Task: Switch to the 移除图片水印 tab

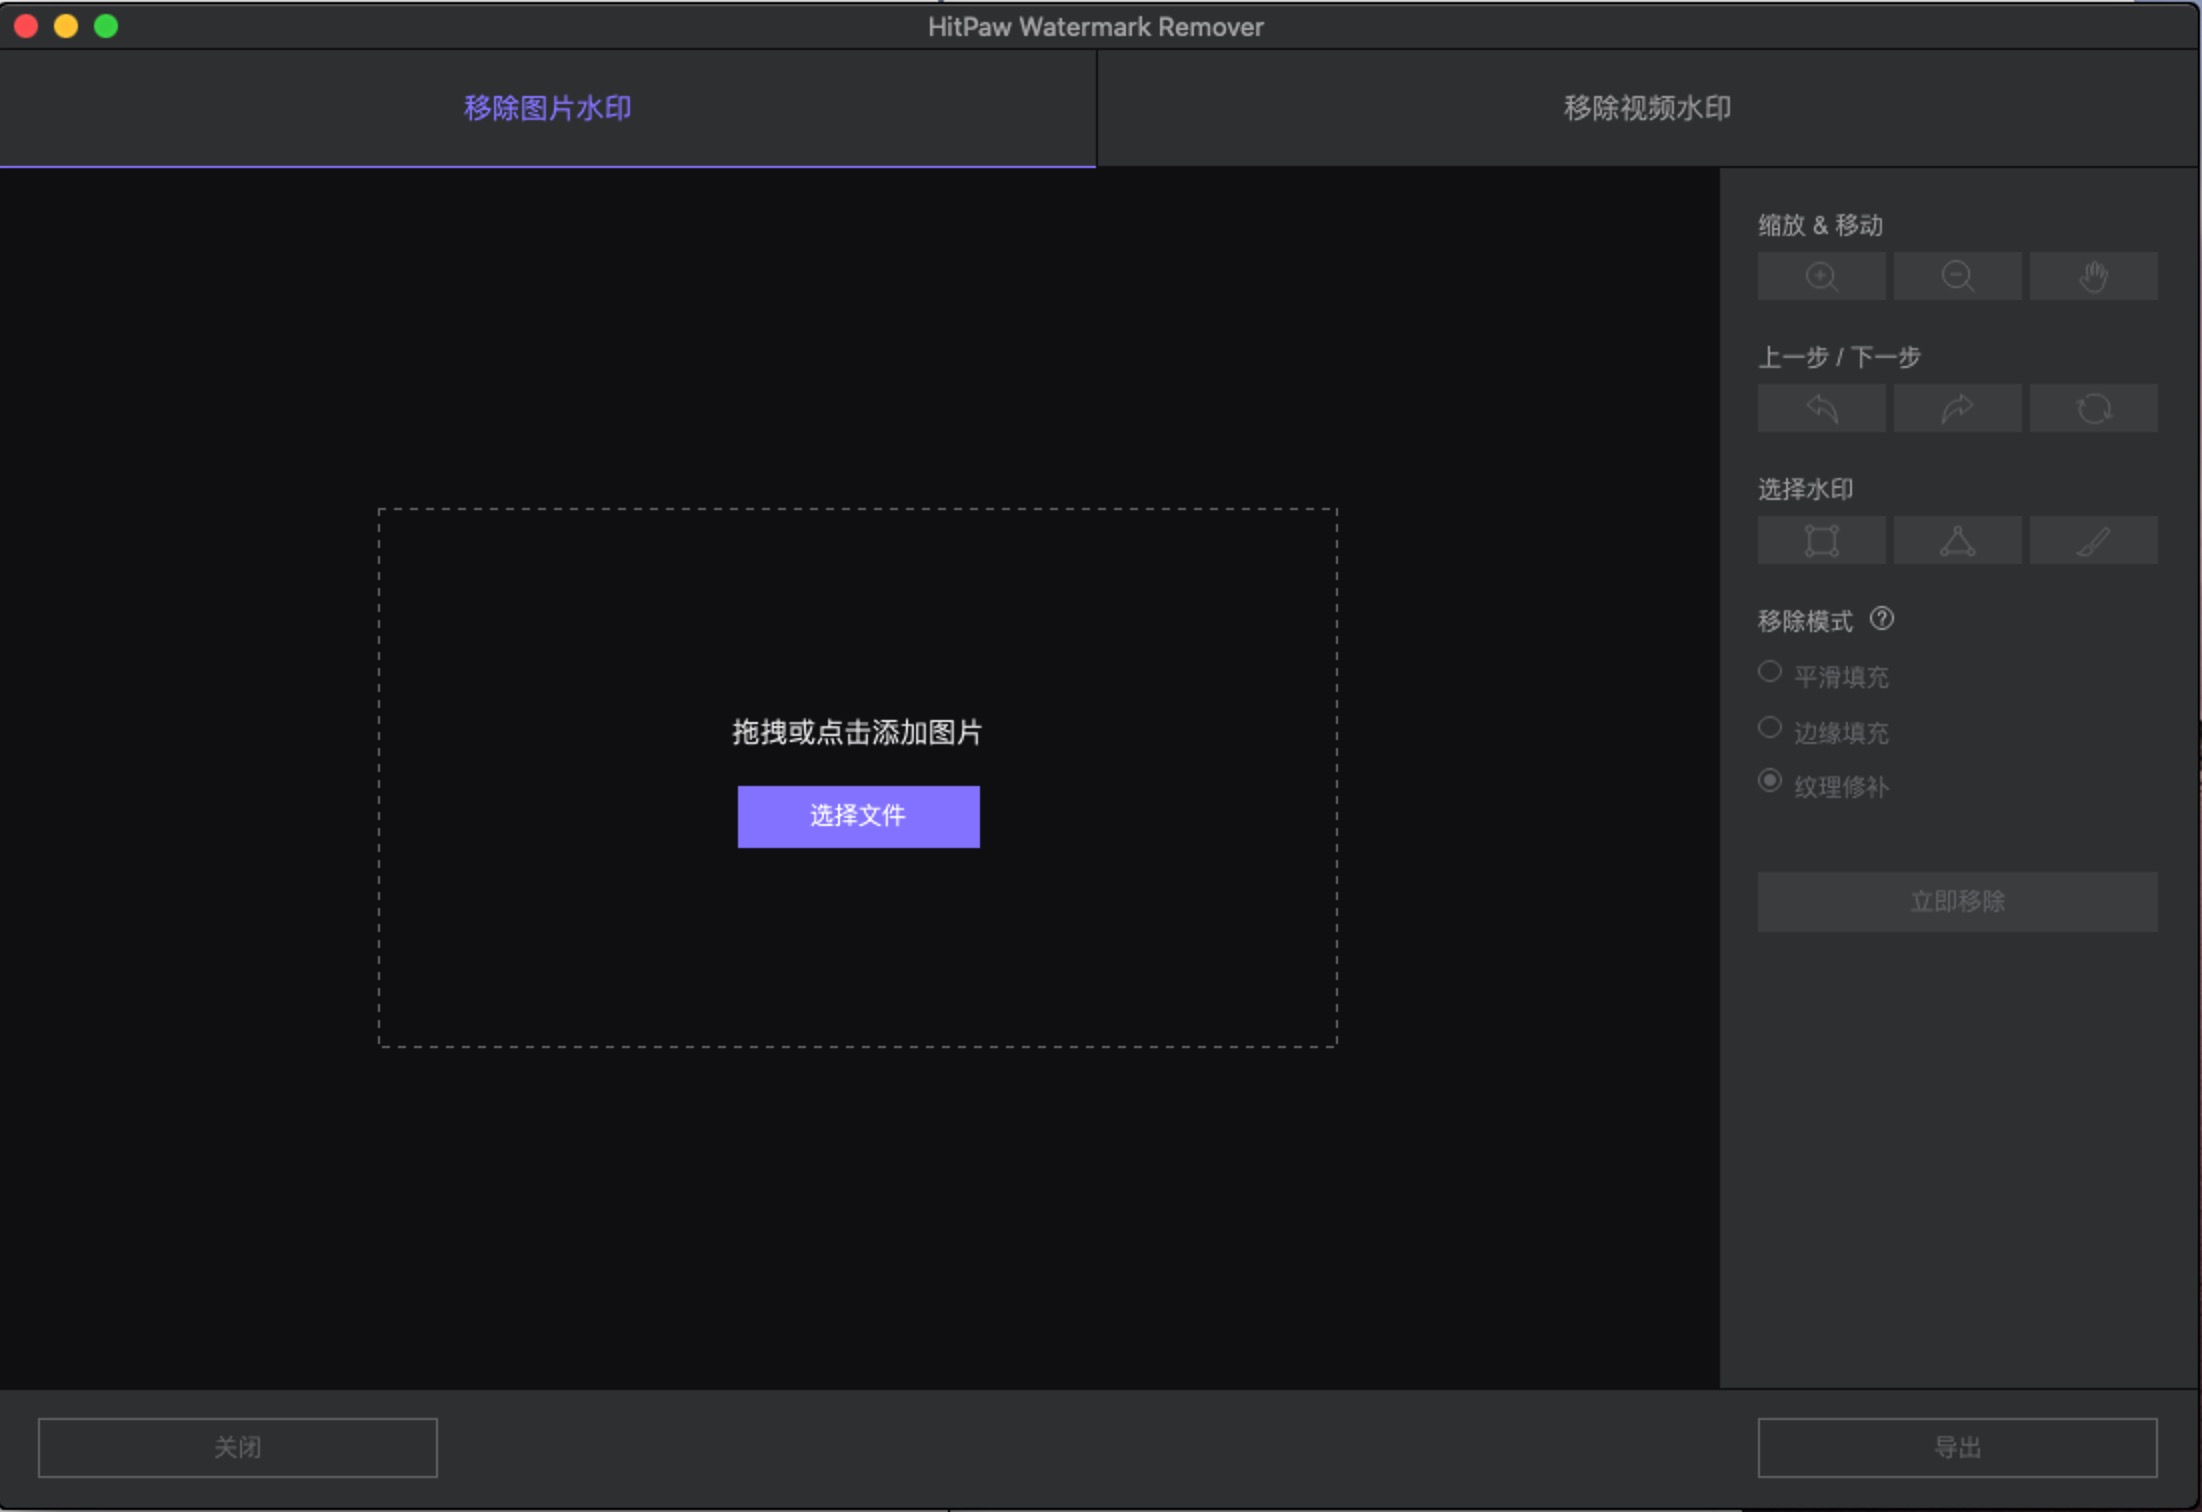Action: pos(548,108)
